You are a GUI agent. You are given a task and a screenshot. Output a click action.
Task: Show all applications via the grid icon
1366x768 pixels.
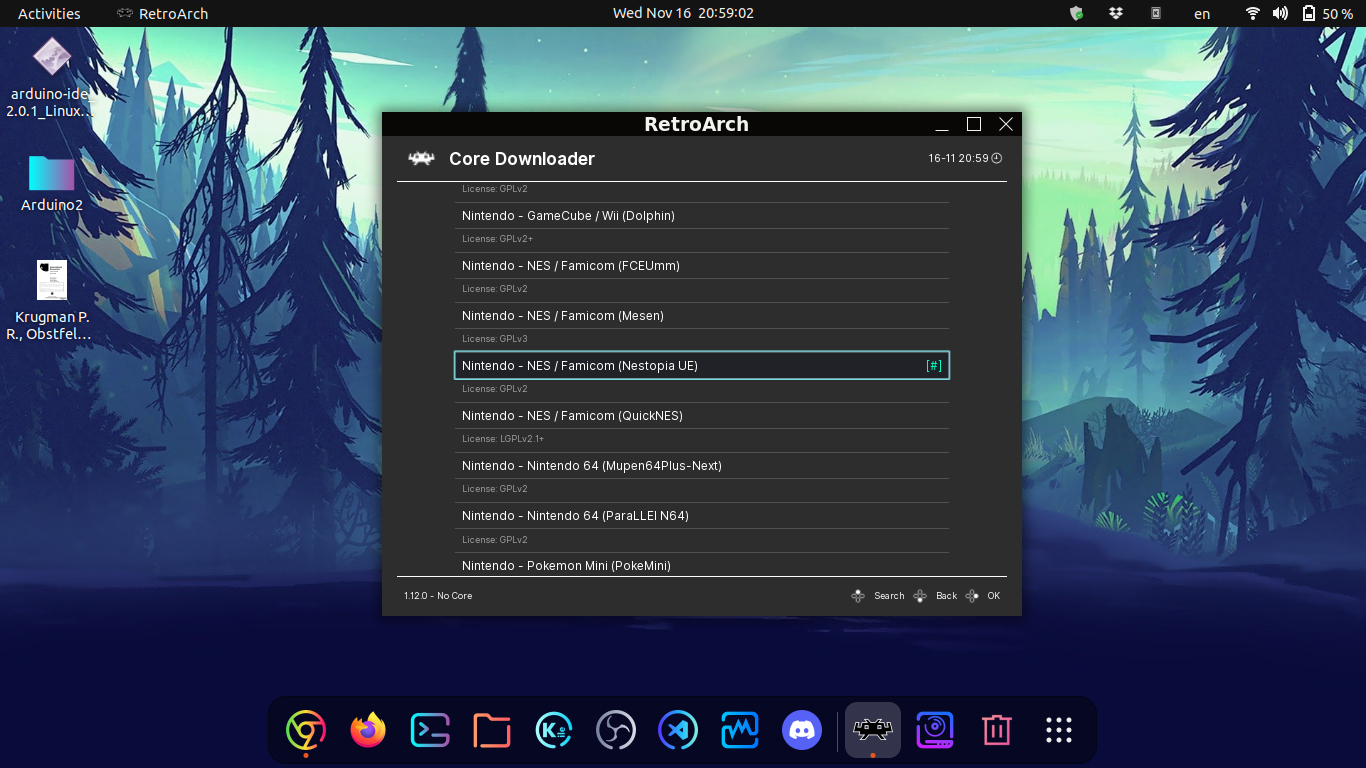[x=1058, y=730]
